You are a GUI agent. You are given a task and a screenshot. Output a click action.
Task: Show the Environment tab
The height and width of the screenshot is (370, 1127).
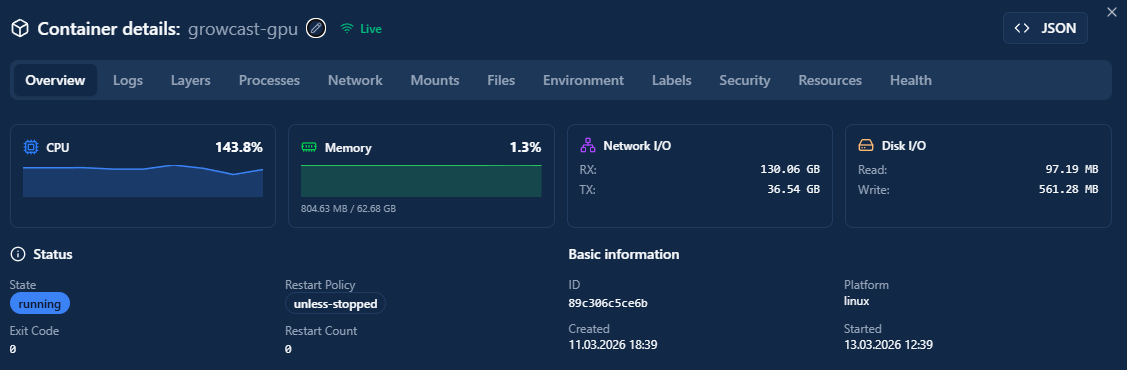[x=583, y=80]
